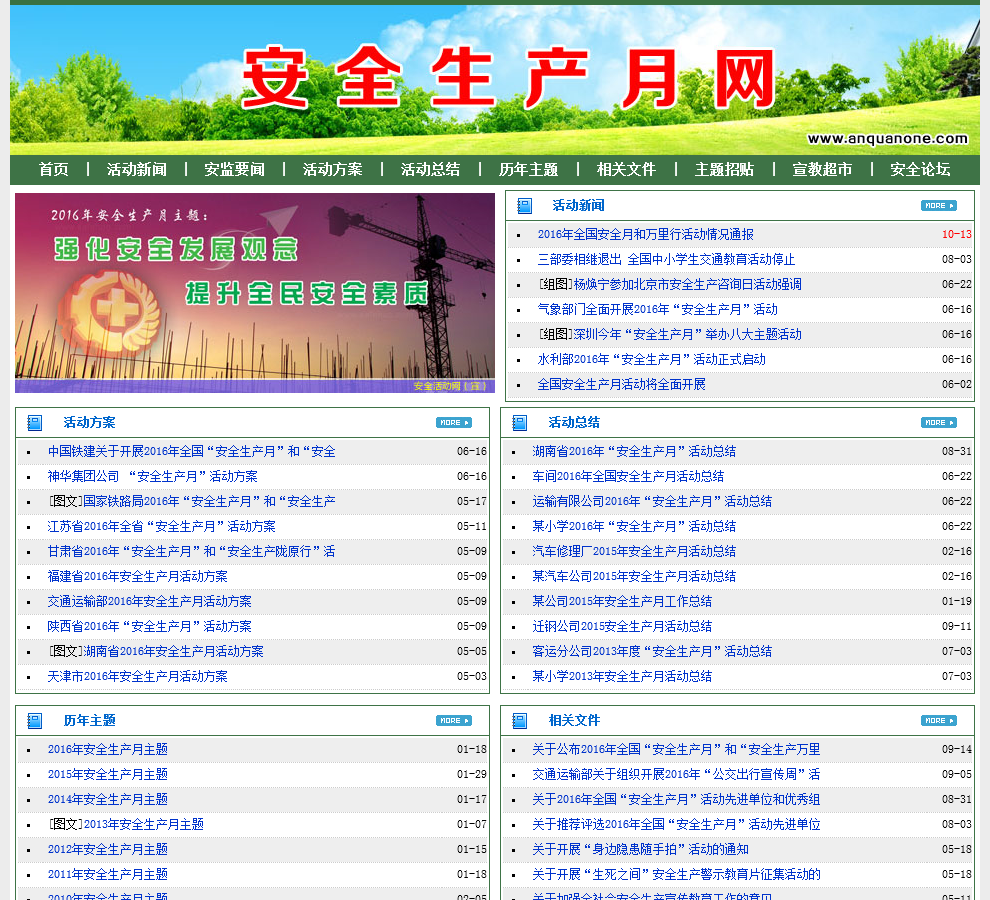Viewport: 990px width, 900px height.
Task: Open 水利部2016年安全生产月活动正式启动 link
Action: point(652,359)
